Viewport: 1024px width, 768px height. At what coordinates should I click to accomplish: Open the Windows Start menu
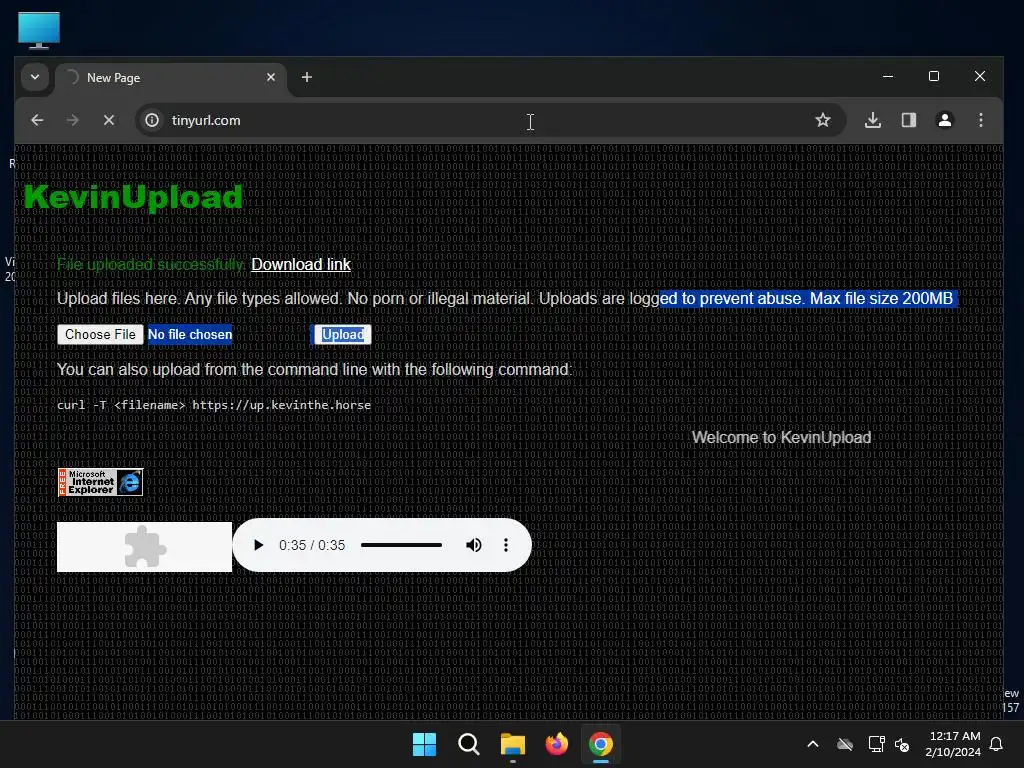[424, 744]
